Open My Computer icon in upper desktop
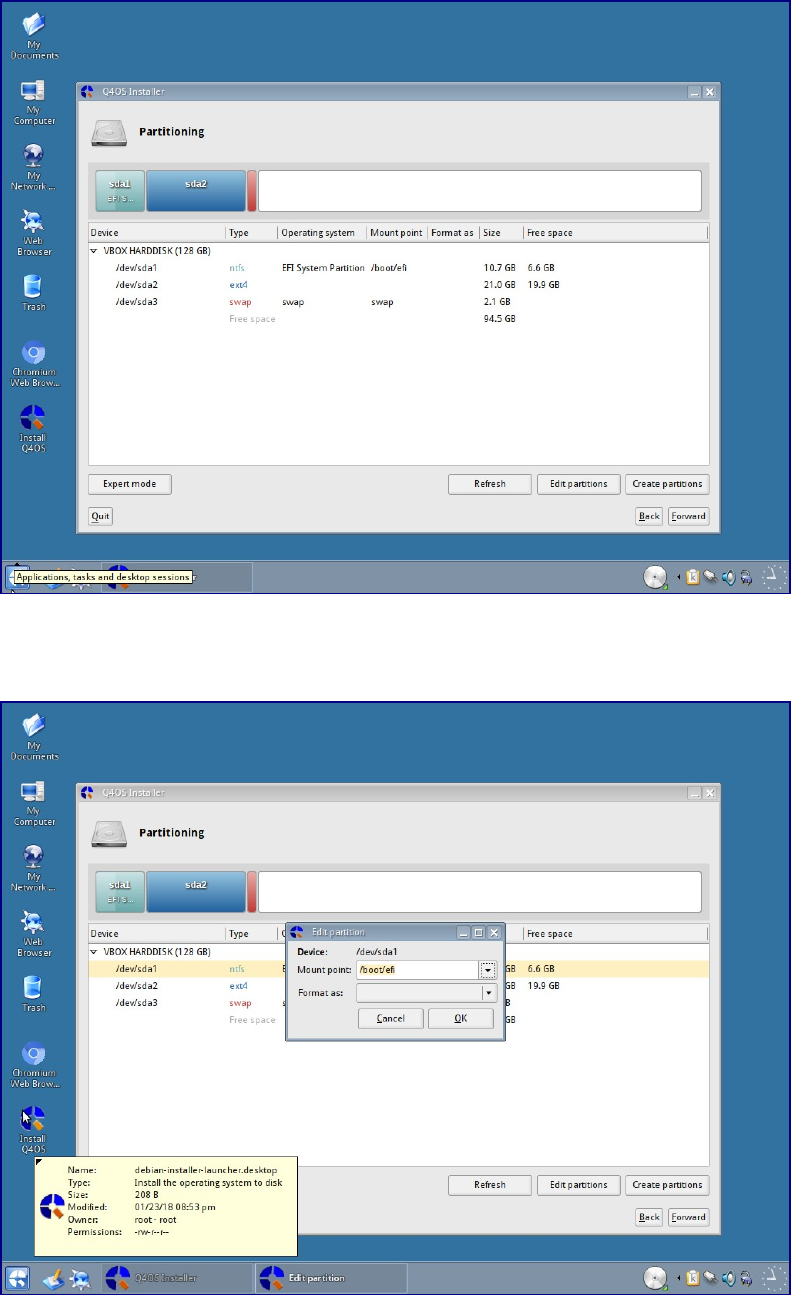The height and width of the screenshot is (1296, 791). click(x=34, y=102)
